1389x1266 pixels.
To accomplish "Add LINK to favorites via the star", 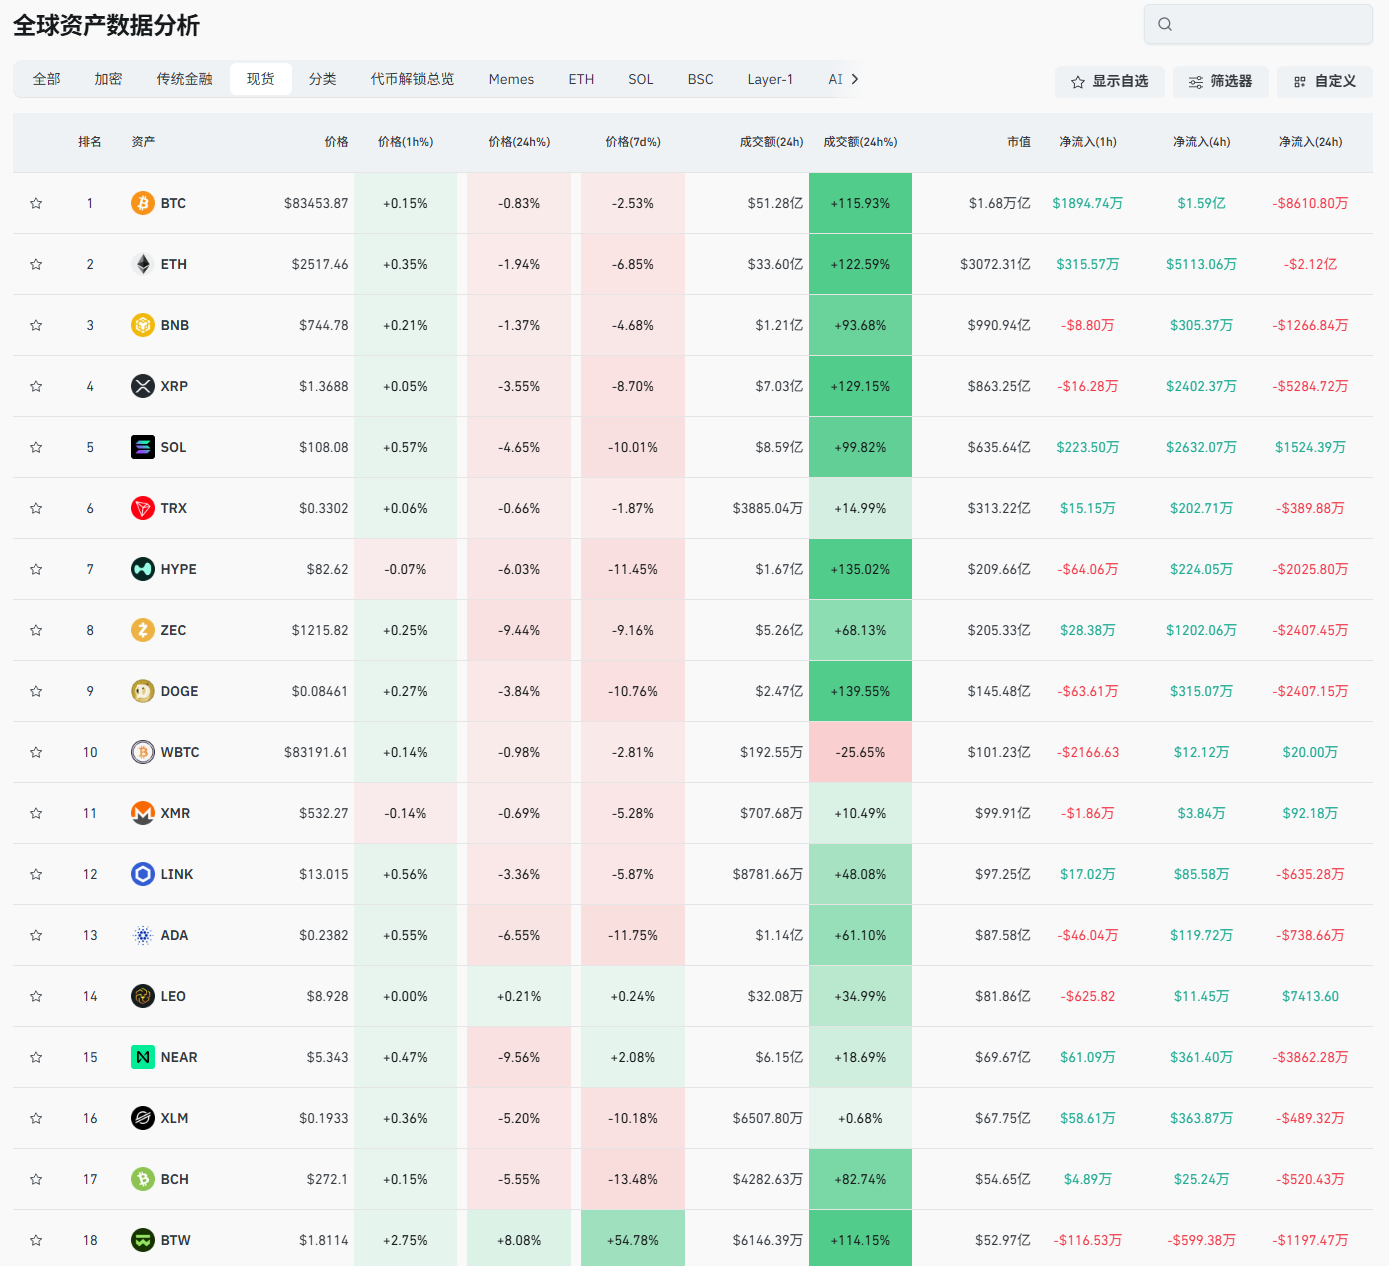I will [36, 874].
